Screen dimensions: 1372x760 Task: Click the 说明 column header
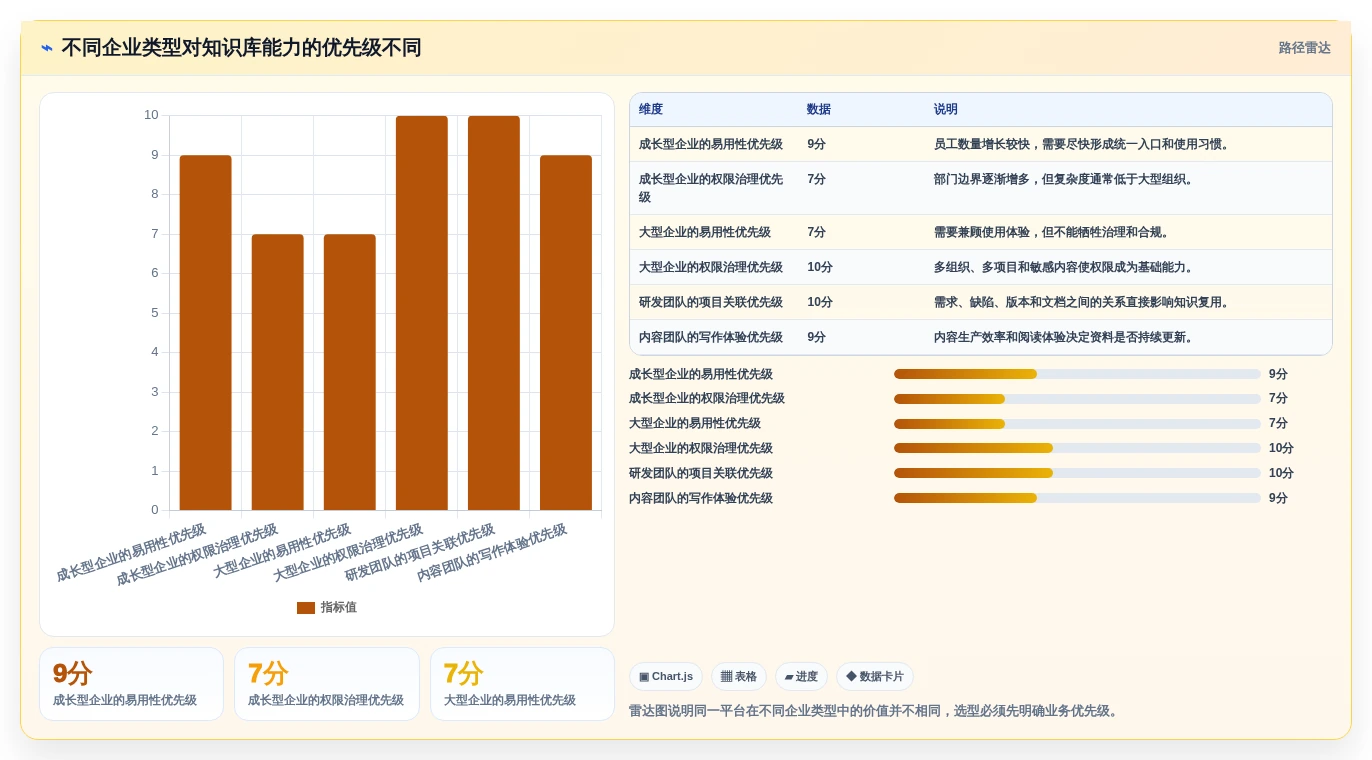(x=946, y=110)
